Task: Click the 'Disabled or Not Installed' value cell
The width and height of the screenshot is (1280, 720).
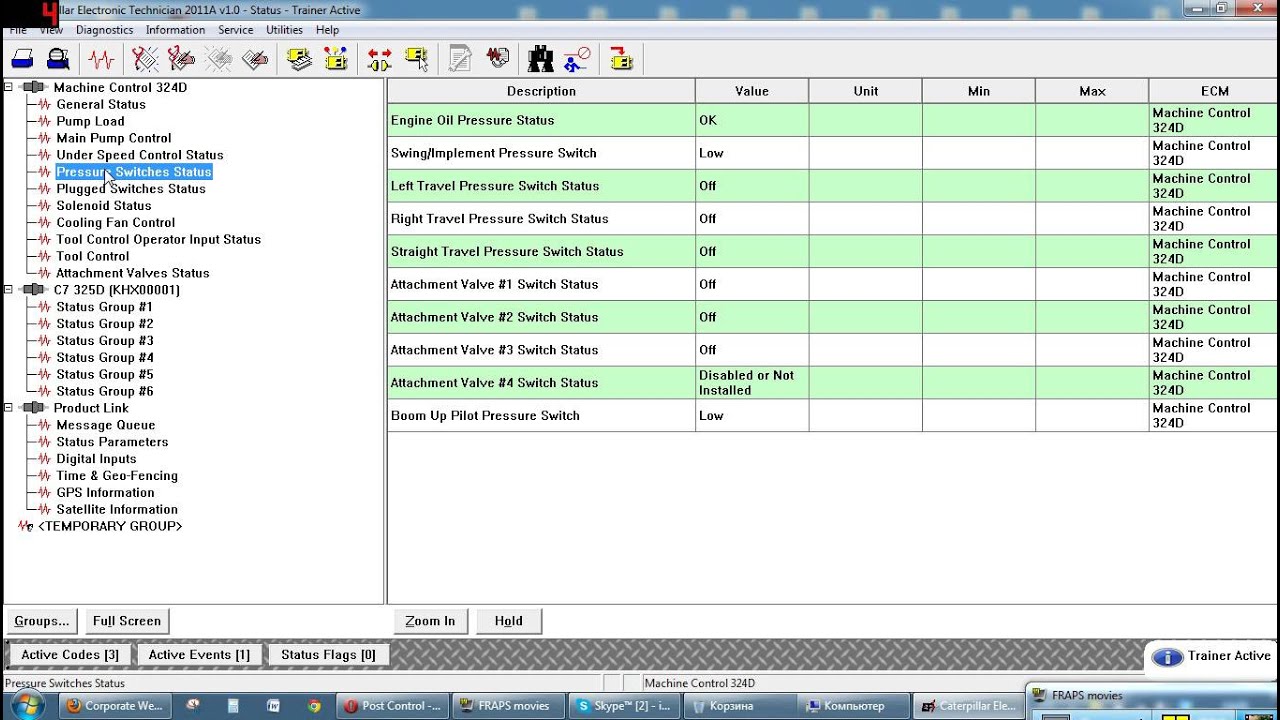Action: 752,383
